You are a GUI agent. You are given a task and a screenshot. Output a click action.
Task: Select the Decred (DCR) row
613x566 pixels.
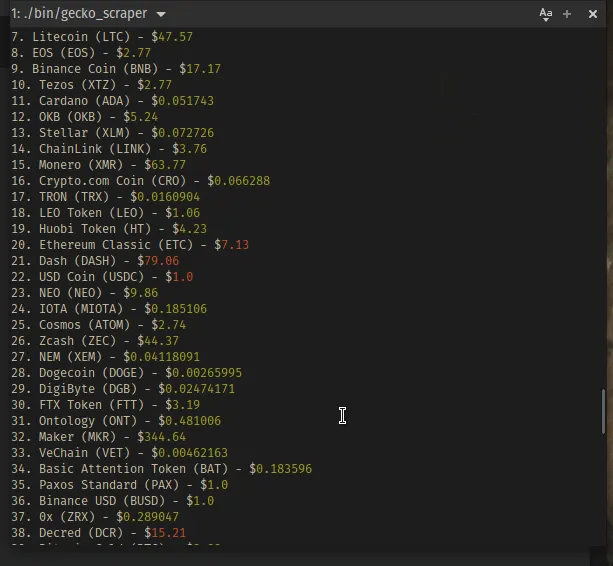pos(99,534)
